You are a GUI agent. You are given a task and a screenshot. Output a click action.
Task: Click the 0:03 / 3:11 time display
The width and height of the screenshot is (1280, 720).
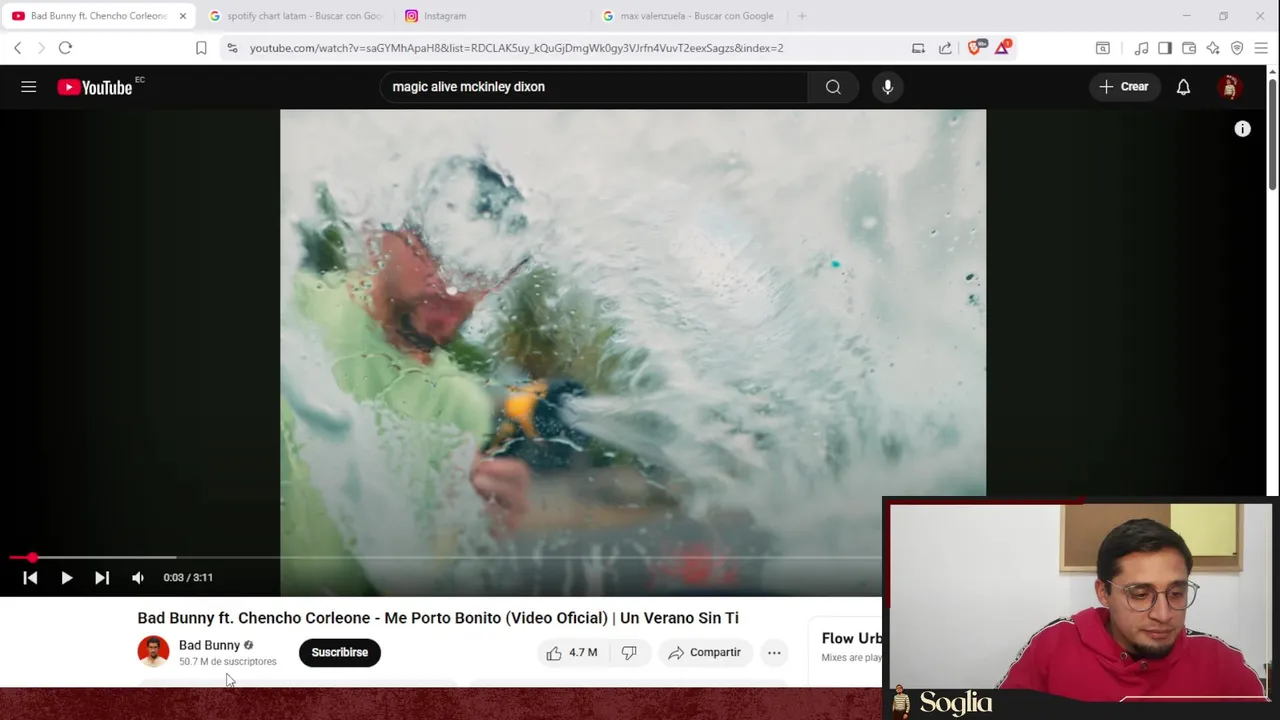click(x=188, y=578)
